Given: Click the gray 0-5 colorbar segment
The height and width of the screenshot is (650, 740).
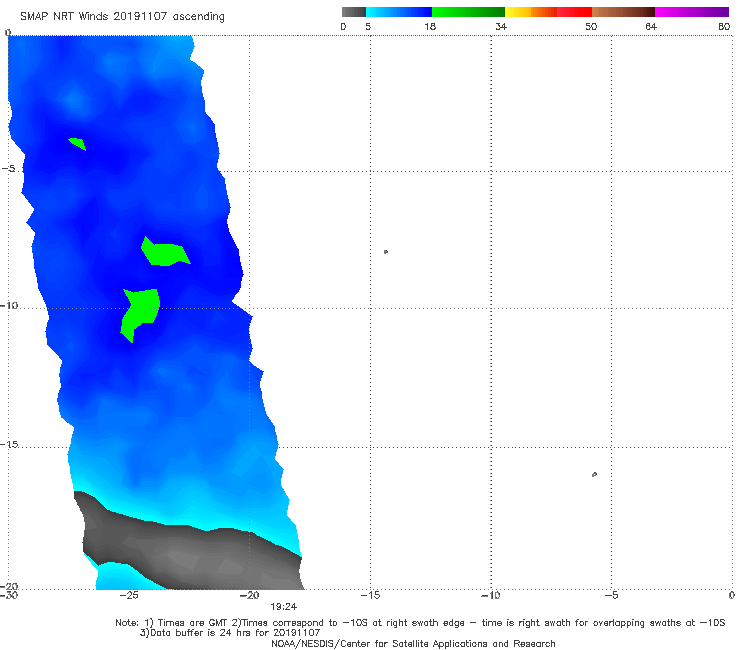Looking at the screenshot, I should pos(354,12).
